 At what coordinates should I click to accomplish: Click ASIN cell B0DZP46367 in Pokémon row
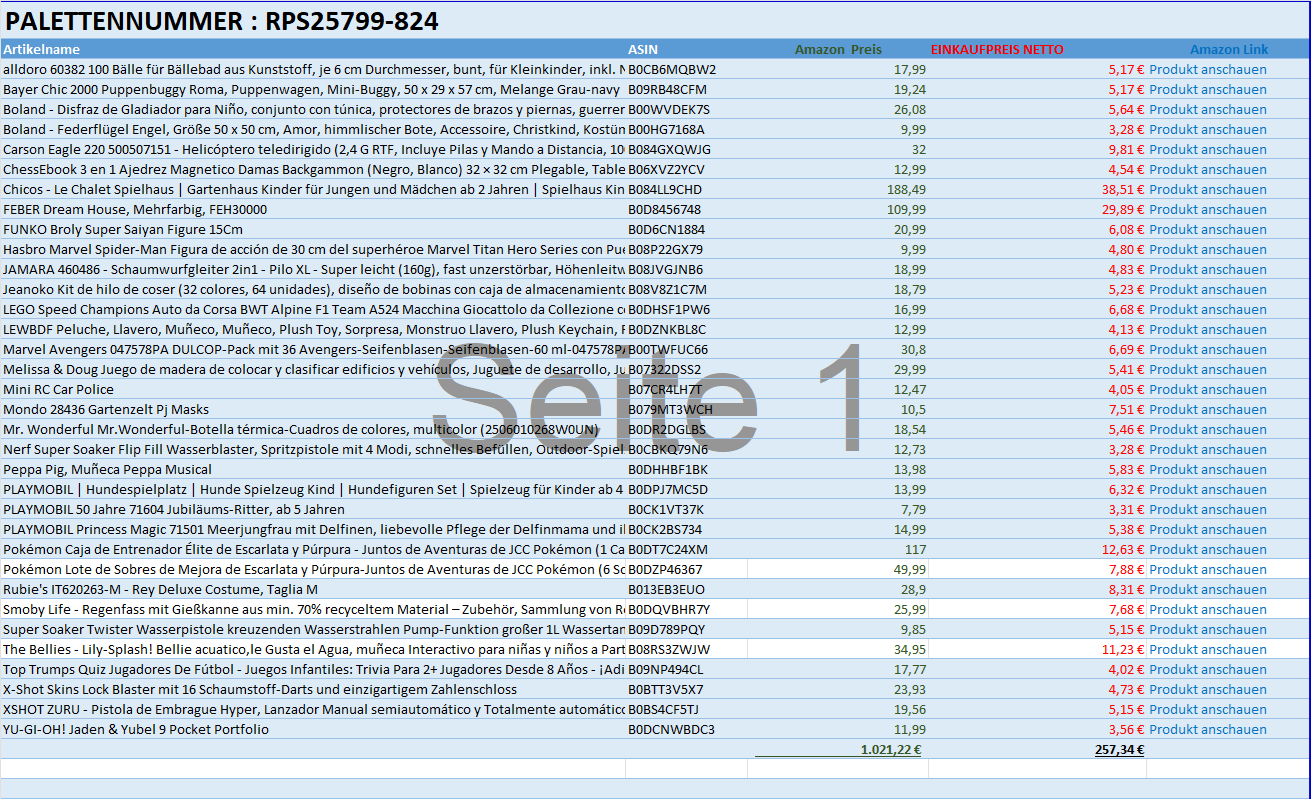pos(665,570)
